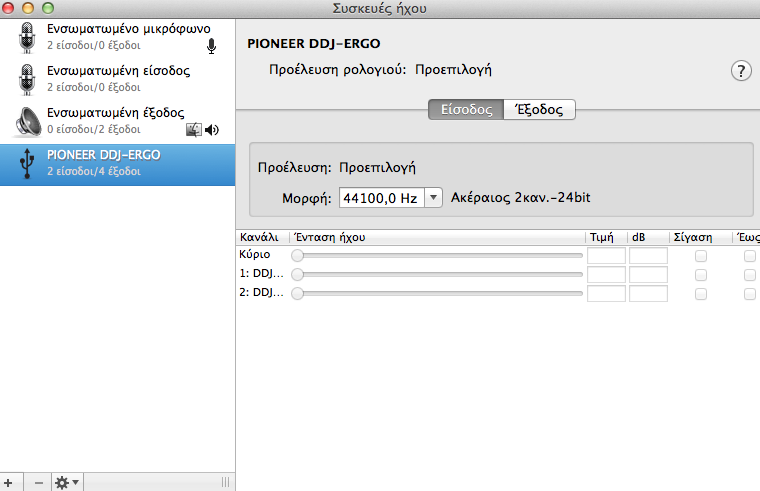Screen dimensions: 760x491
Task: Select Ενσωματωμένη είσοδος in device list
Action: pos(117,79)
